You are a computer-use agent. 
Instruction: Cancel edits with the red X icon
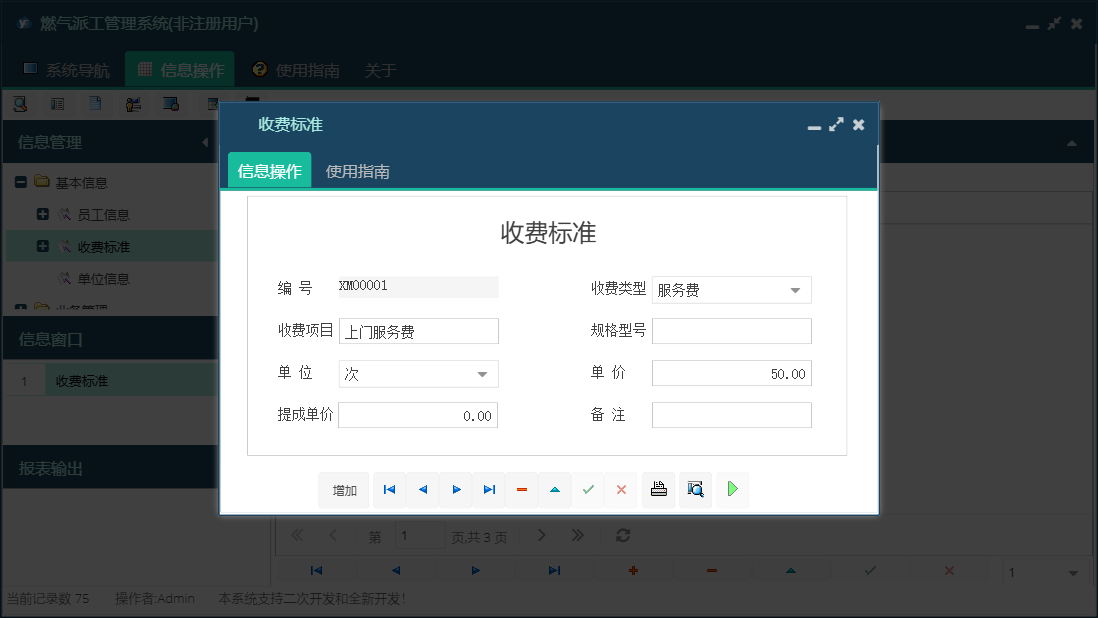tap(621, 490)
